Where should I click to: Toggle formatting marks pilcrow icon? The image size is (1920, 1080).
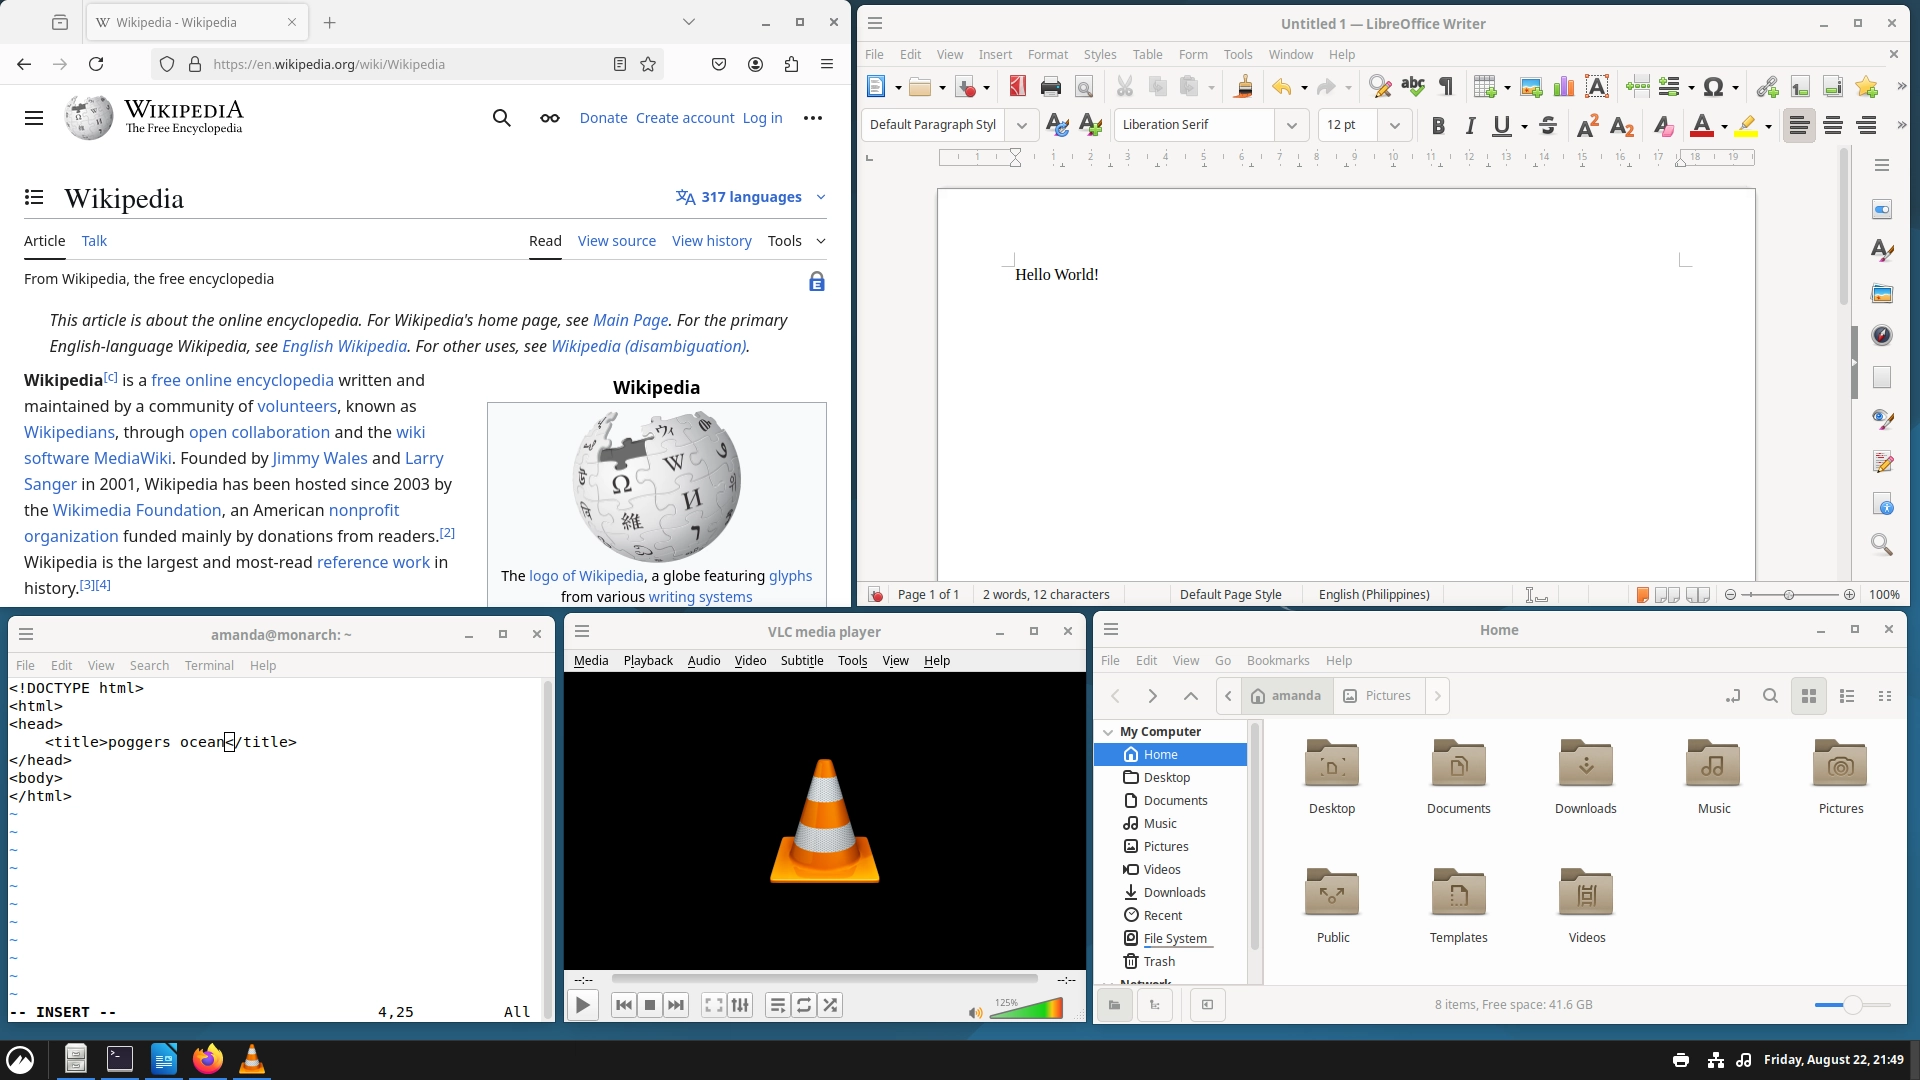click(x=1446, y=87)
